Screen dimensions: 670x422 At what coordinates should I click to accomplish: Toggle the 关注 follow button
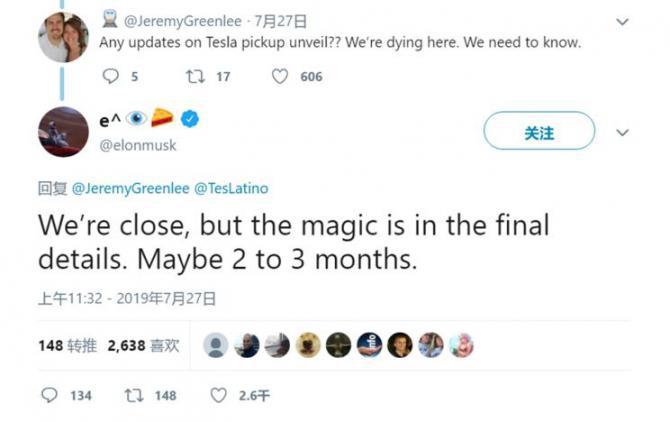coord(539,132)
